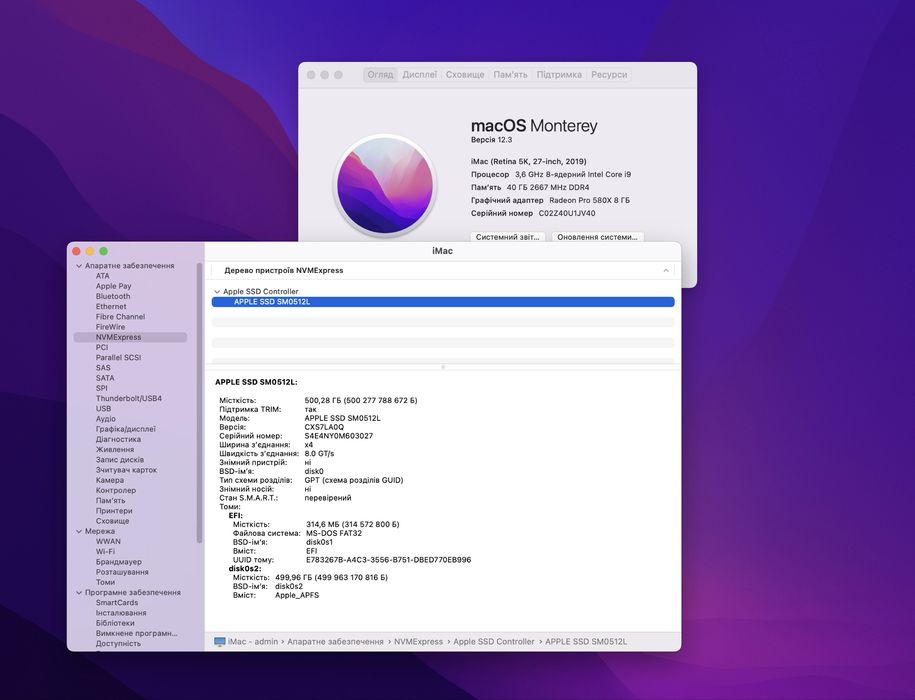Select WWAN under Мережа

pos(108,541)
